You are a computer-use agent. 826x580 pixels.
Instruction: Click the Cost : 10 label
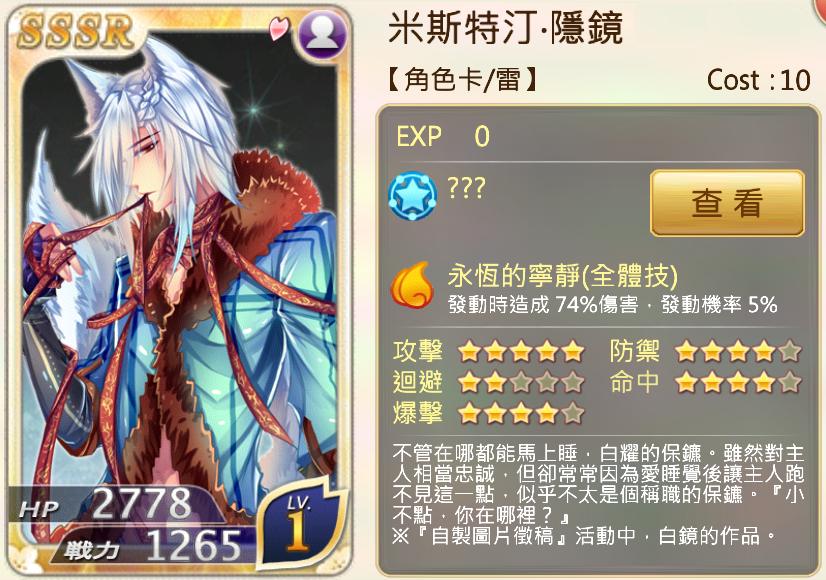(x=759, y=80)
